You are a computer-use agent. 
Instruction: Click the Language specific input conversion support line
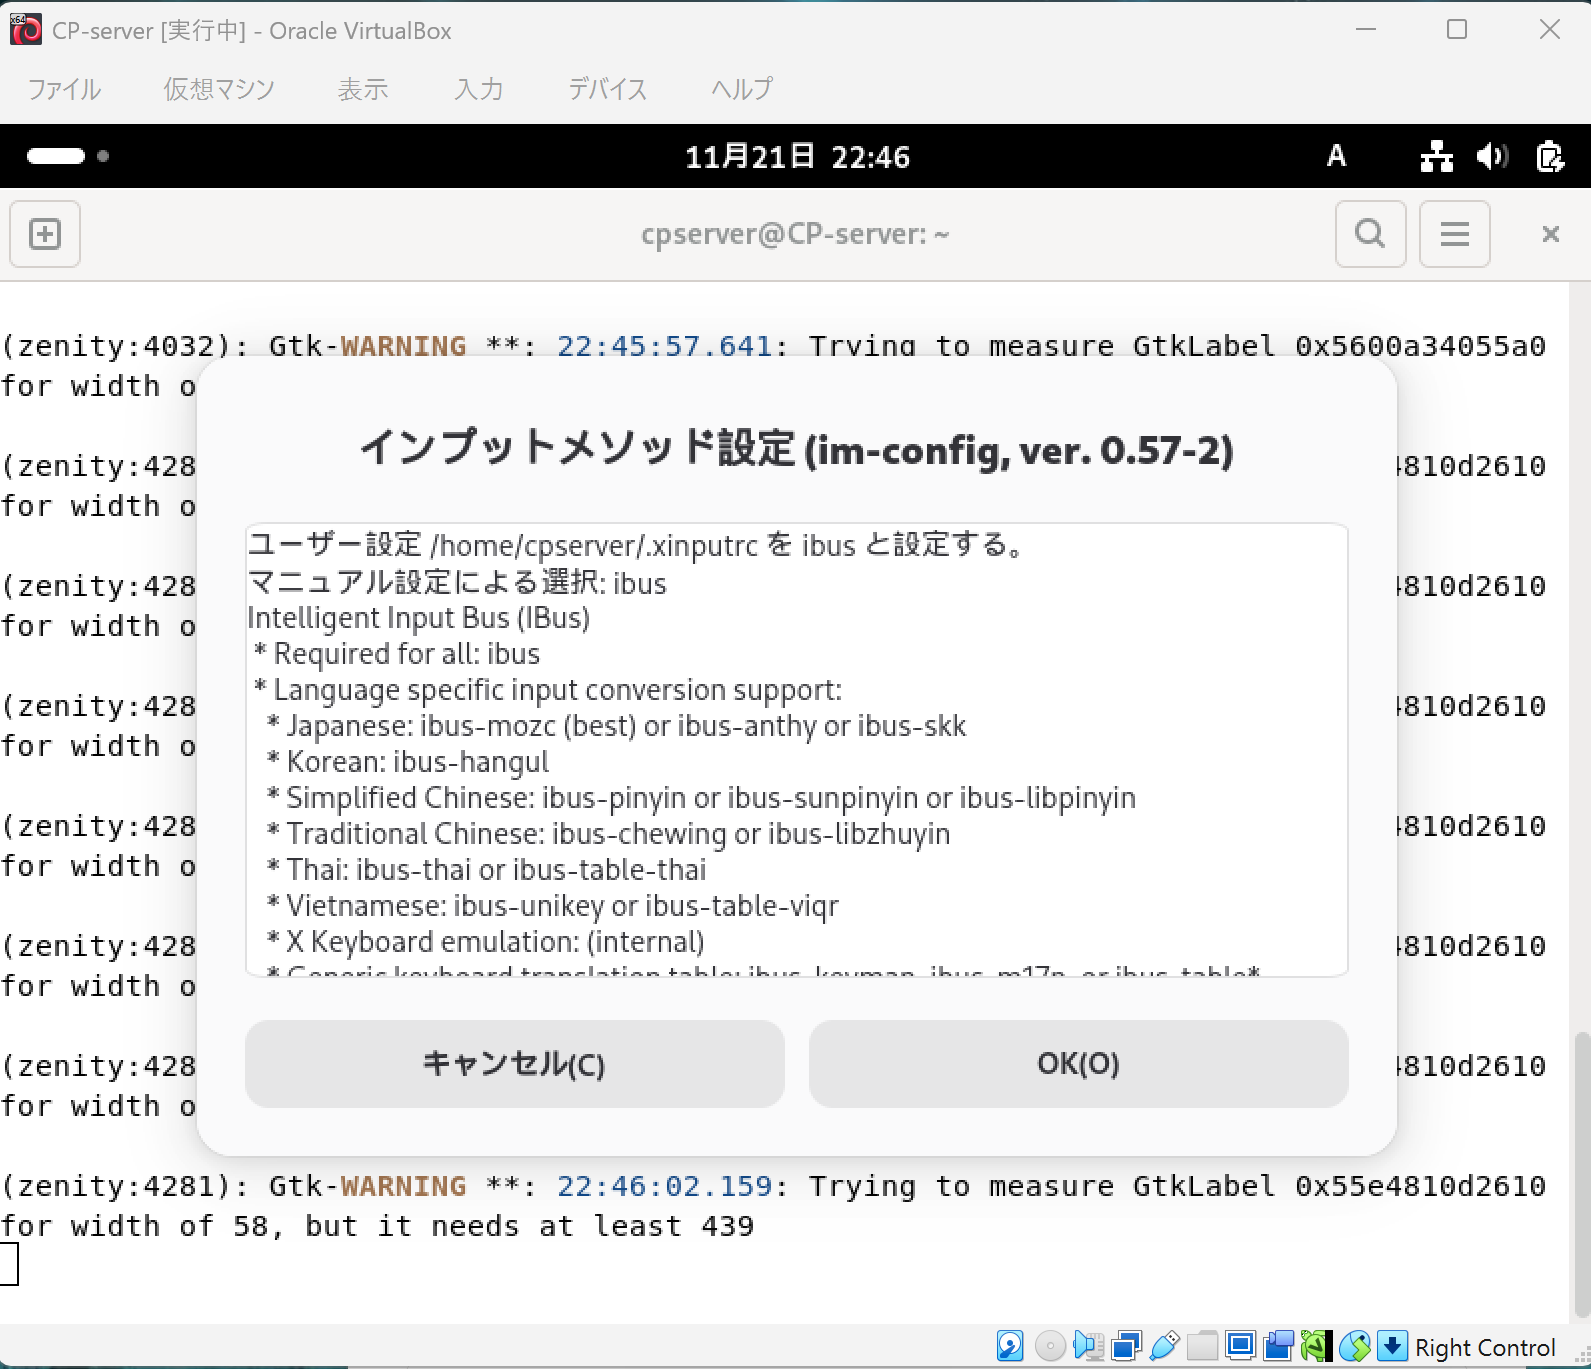point(548,690)
